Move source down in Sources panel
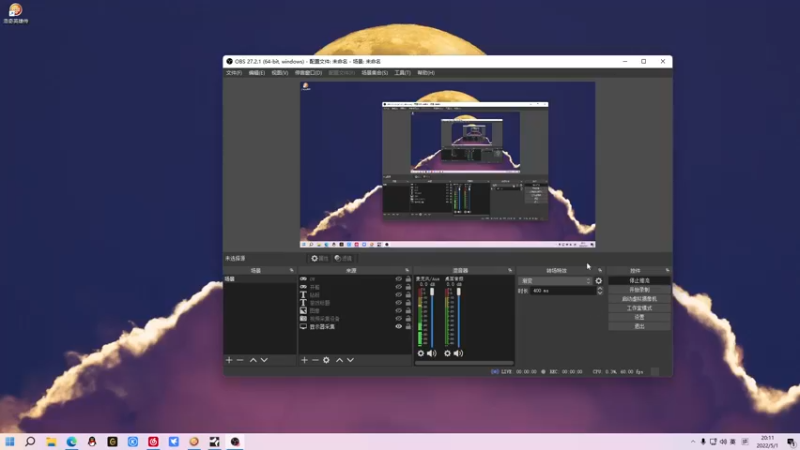 (351, 360)
